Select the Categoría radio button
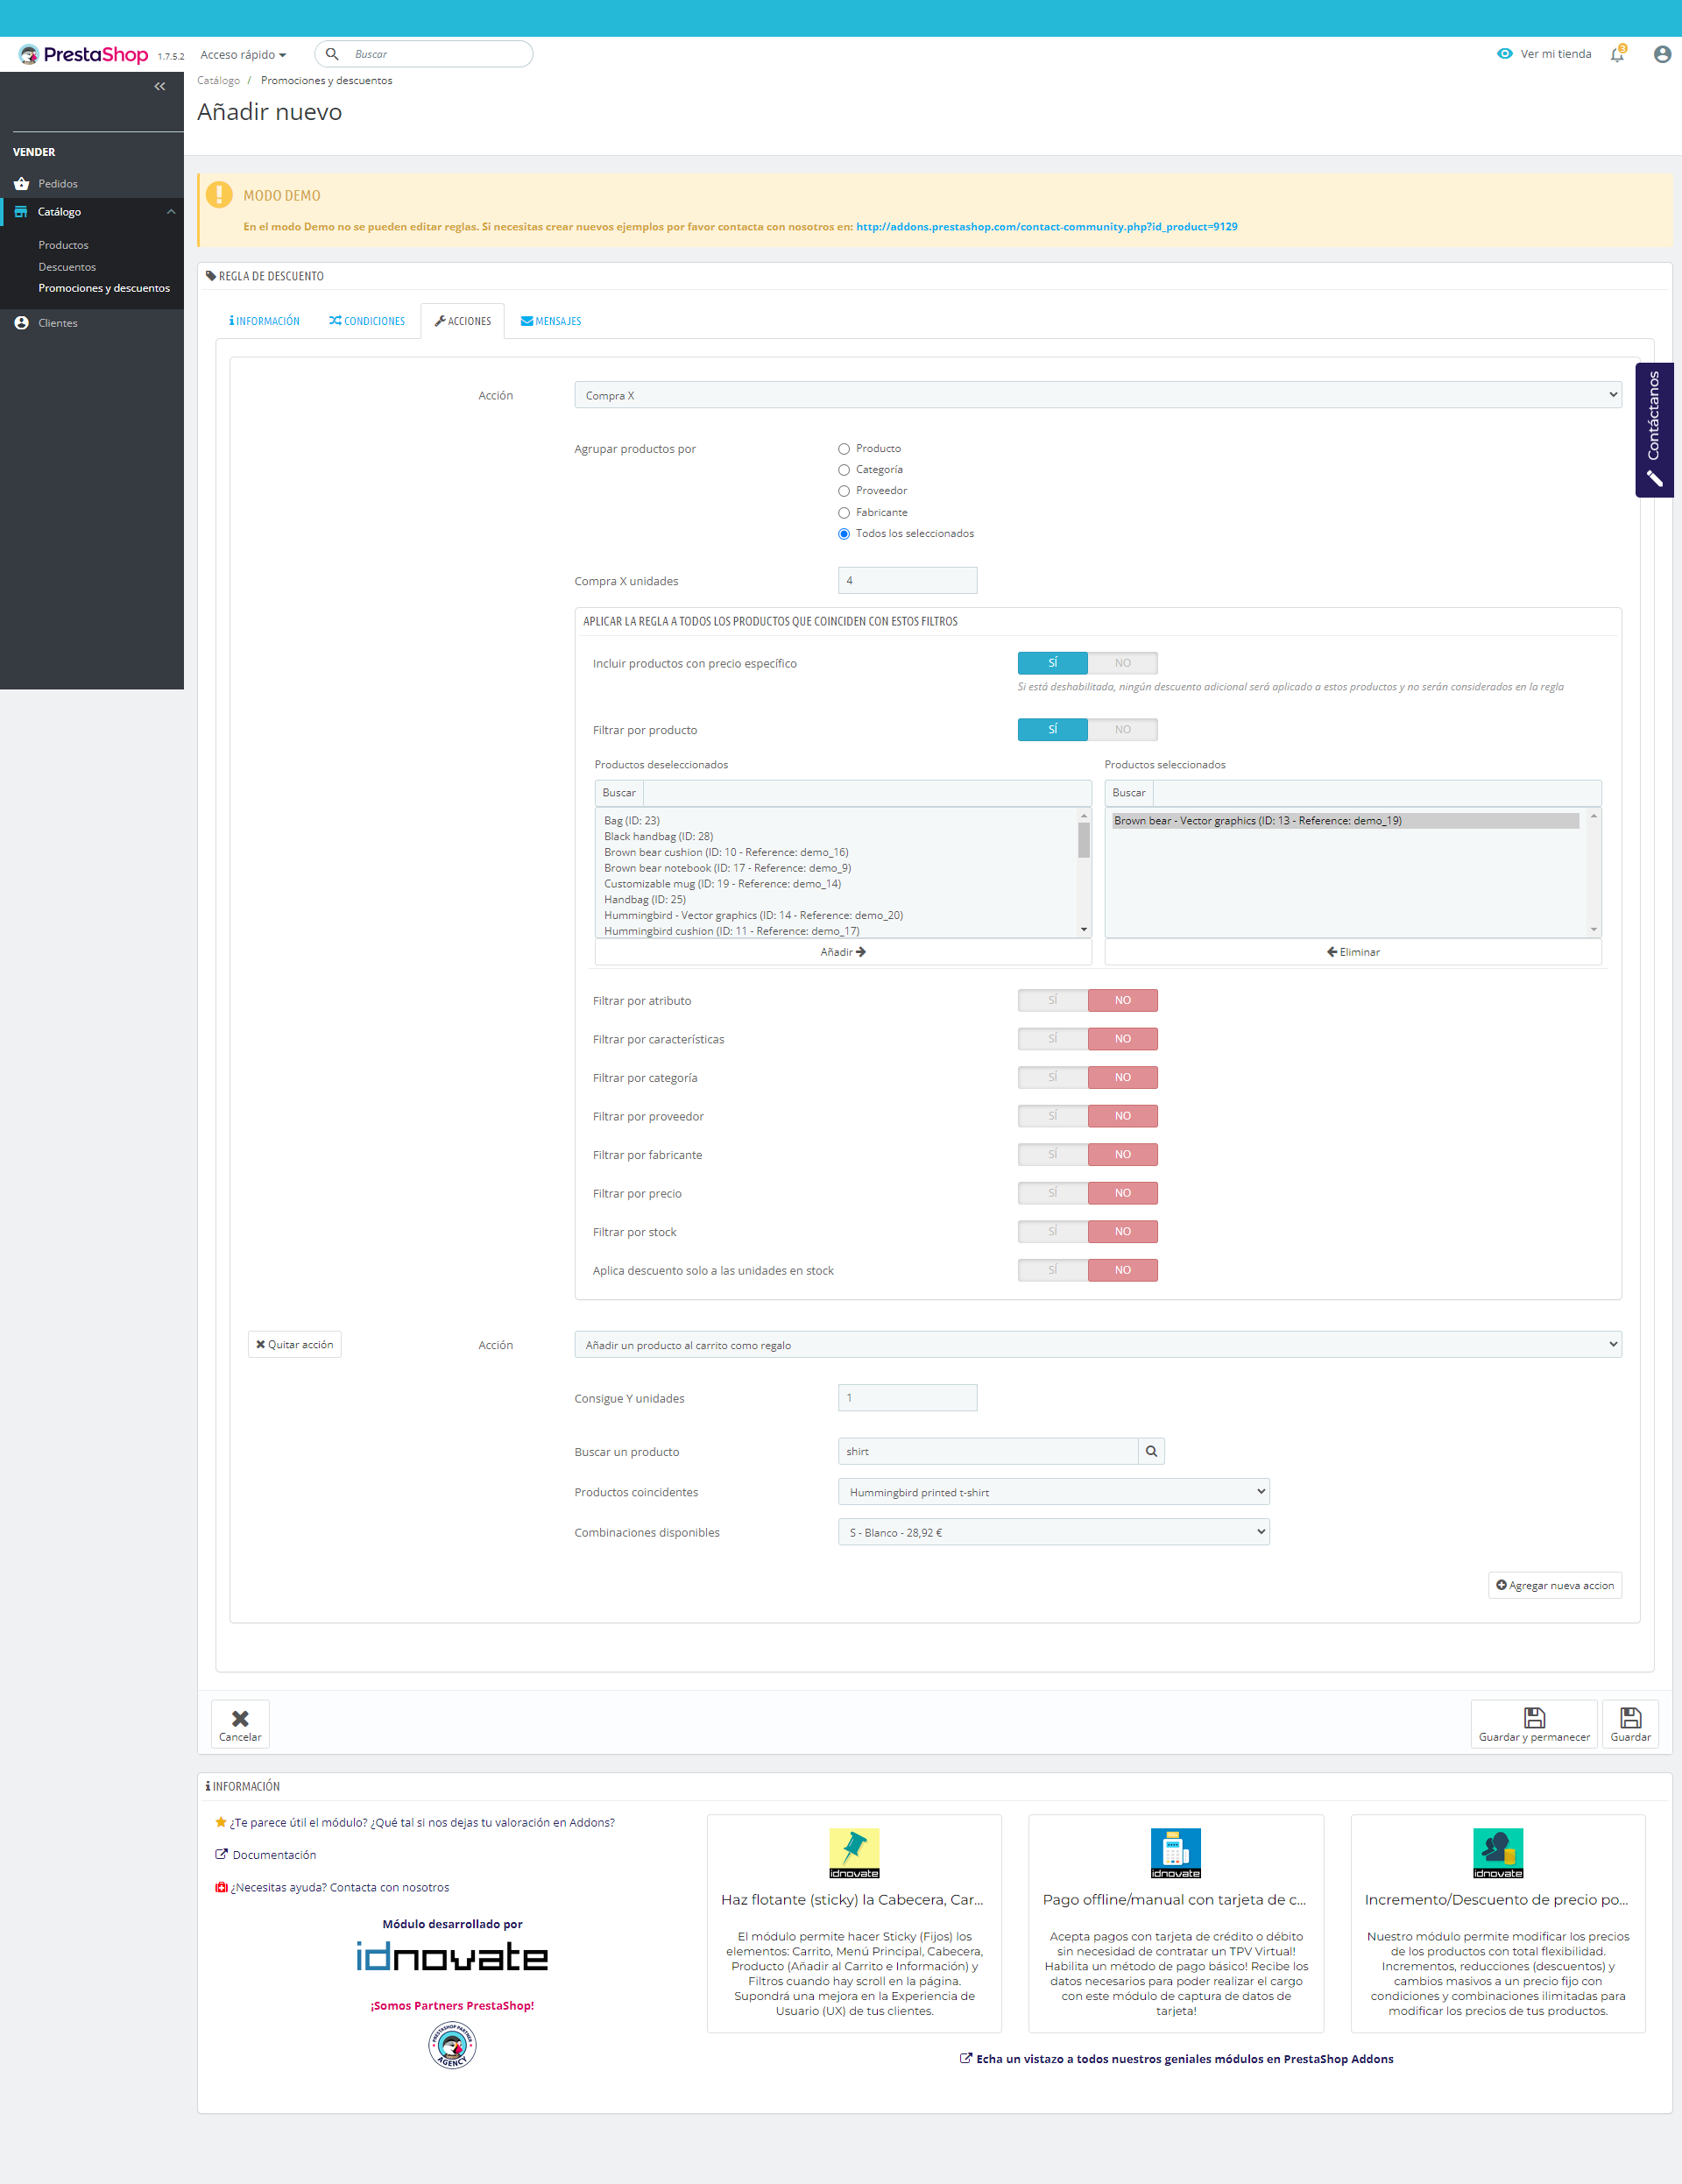1682x2184 pixels. pos(844,470)
